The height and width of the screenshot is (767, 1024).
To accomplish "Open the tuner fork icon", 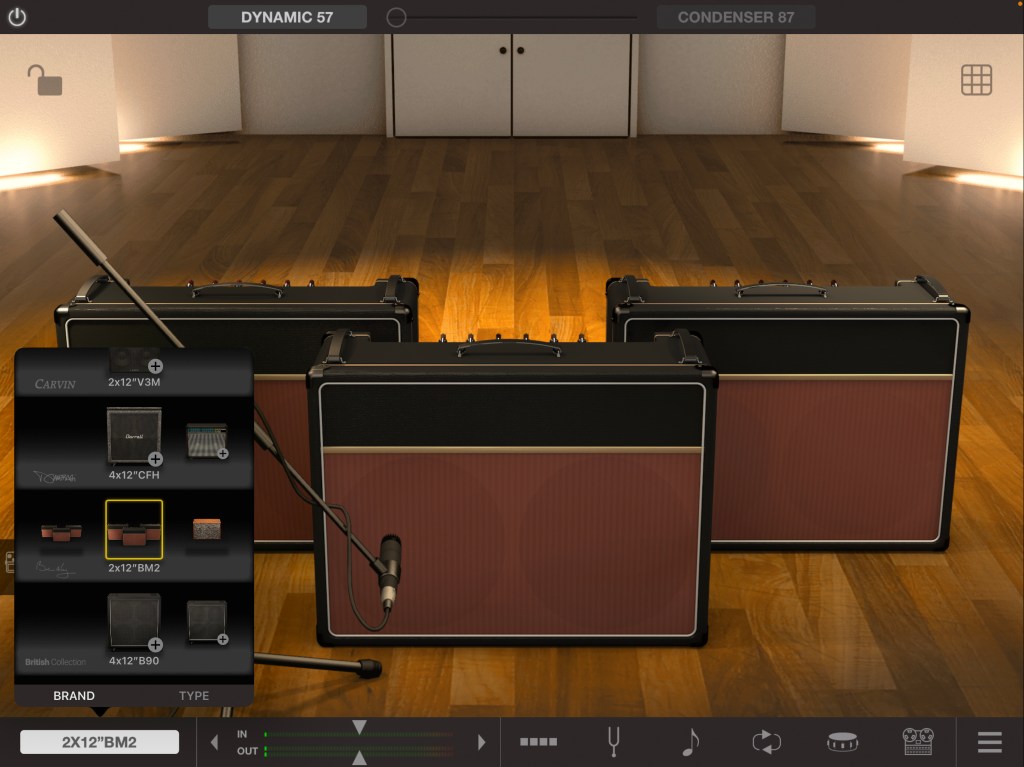I will (614, 742).
